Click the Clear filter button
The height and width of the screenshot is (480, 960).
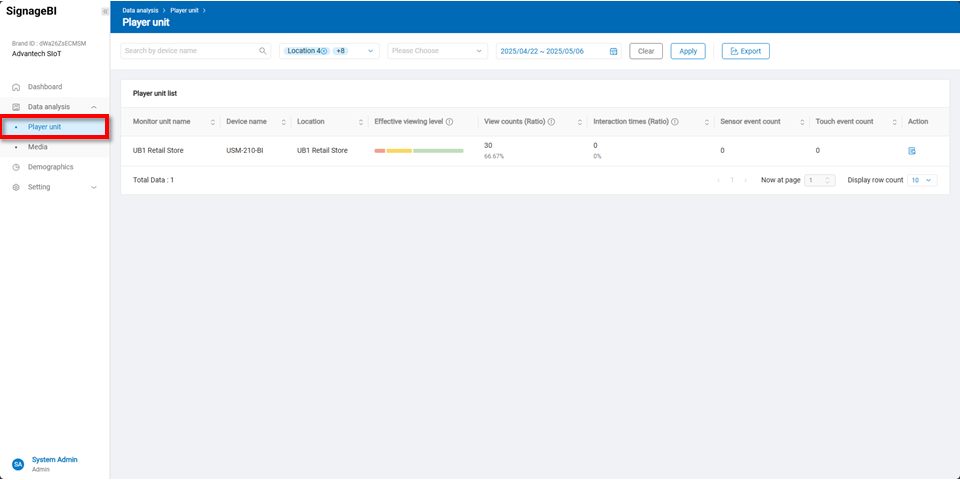tap(646, 51)
